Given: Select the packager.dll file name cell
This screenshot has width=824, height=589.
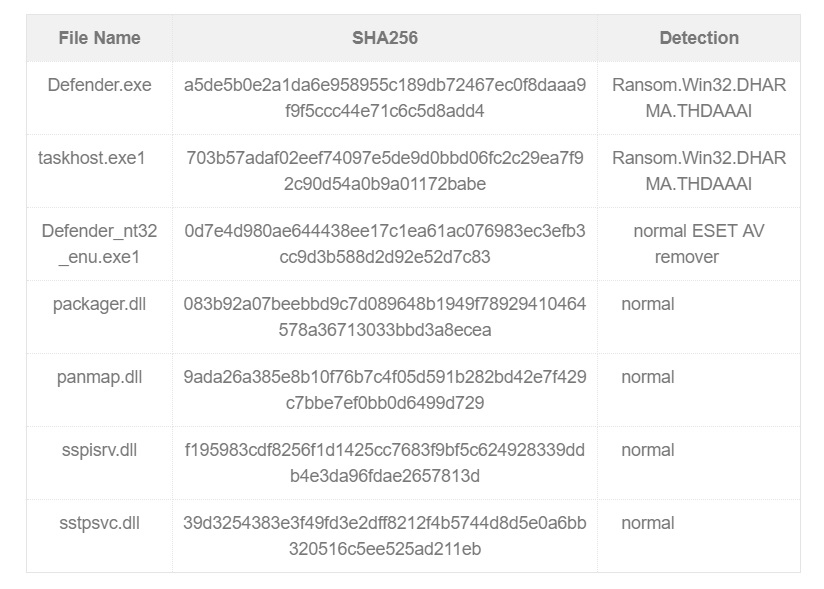Looking at the screenshot, I should [x=99, y=304].
